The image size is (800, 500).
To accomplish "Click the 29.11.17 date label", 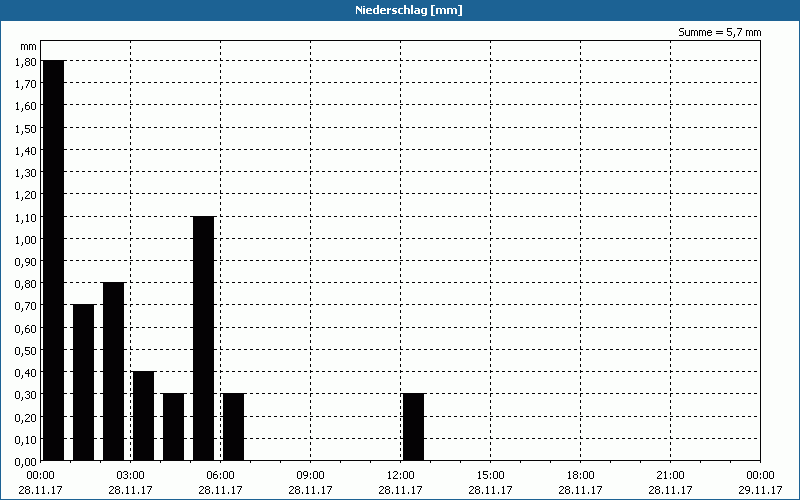I will pyautogui.click(x=760, y=490).
